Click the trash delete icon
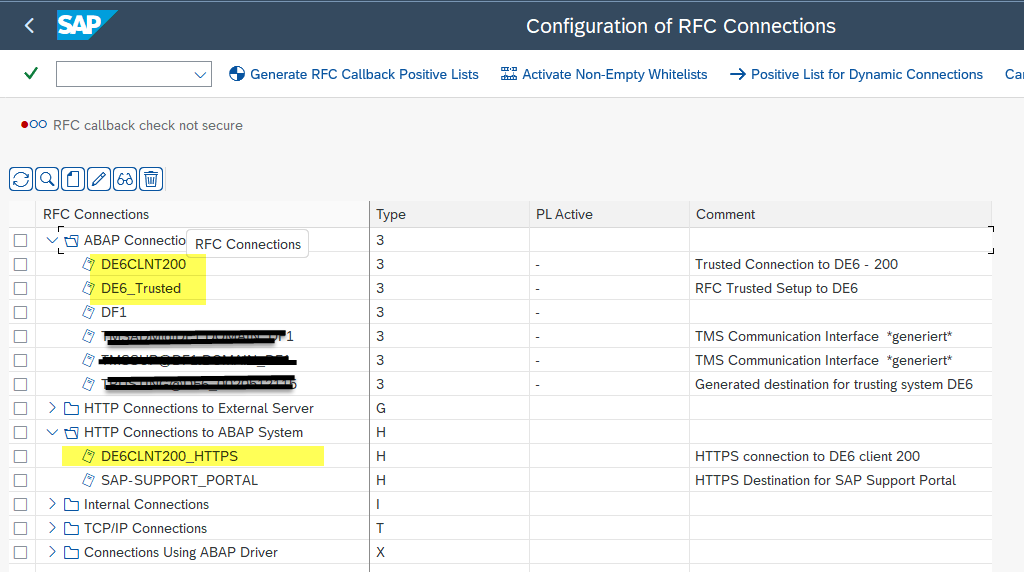This screenshot has height=572, width=1024. coord(151,179)
